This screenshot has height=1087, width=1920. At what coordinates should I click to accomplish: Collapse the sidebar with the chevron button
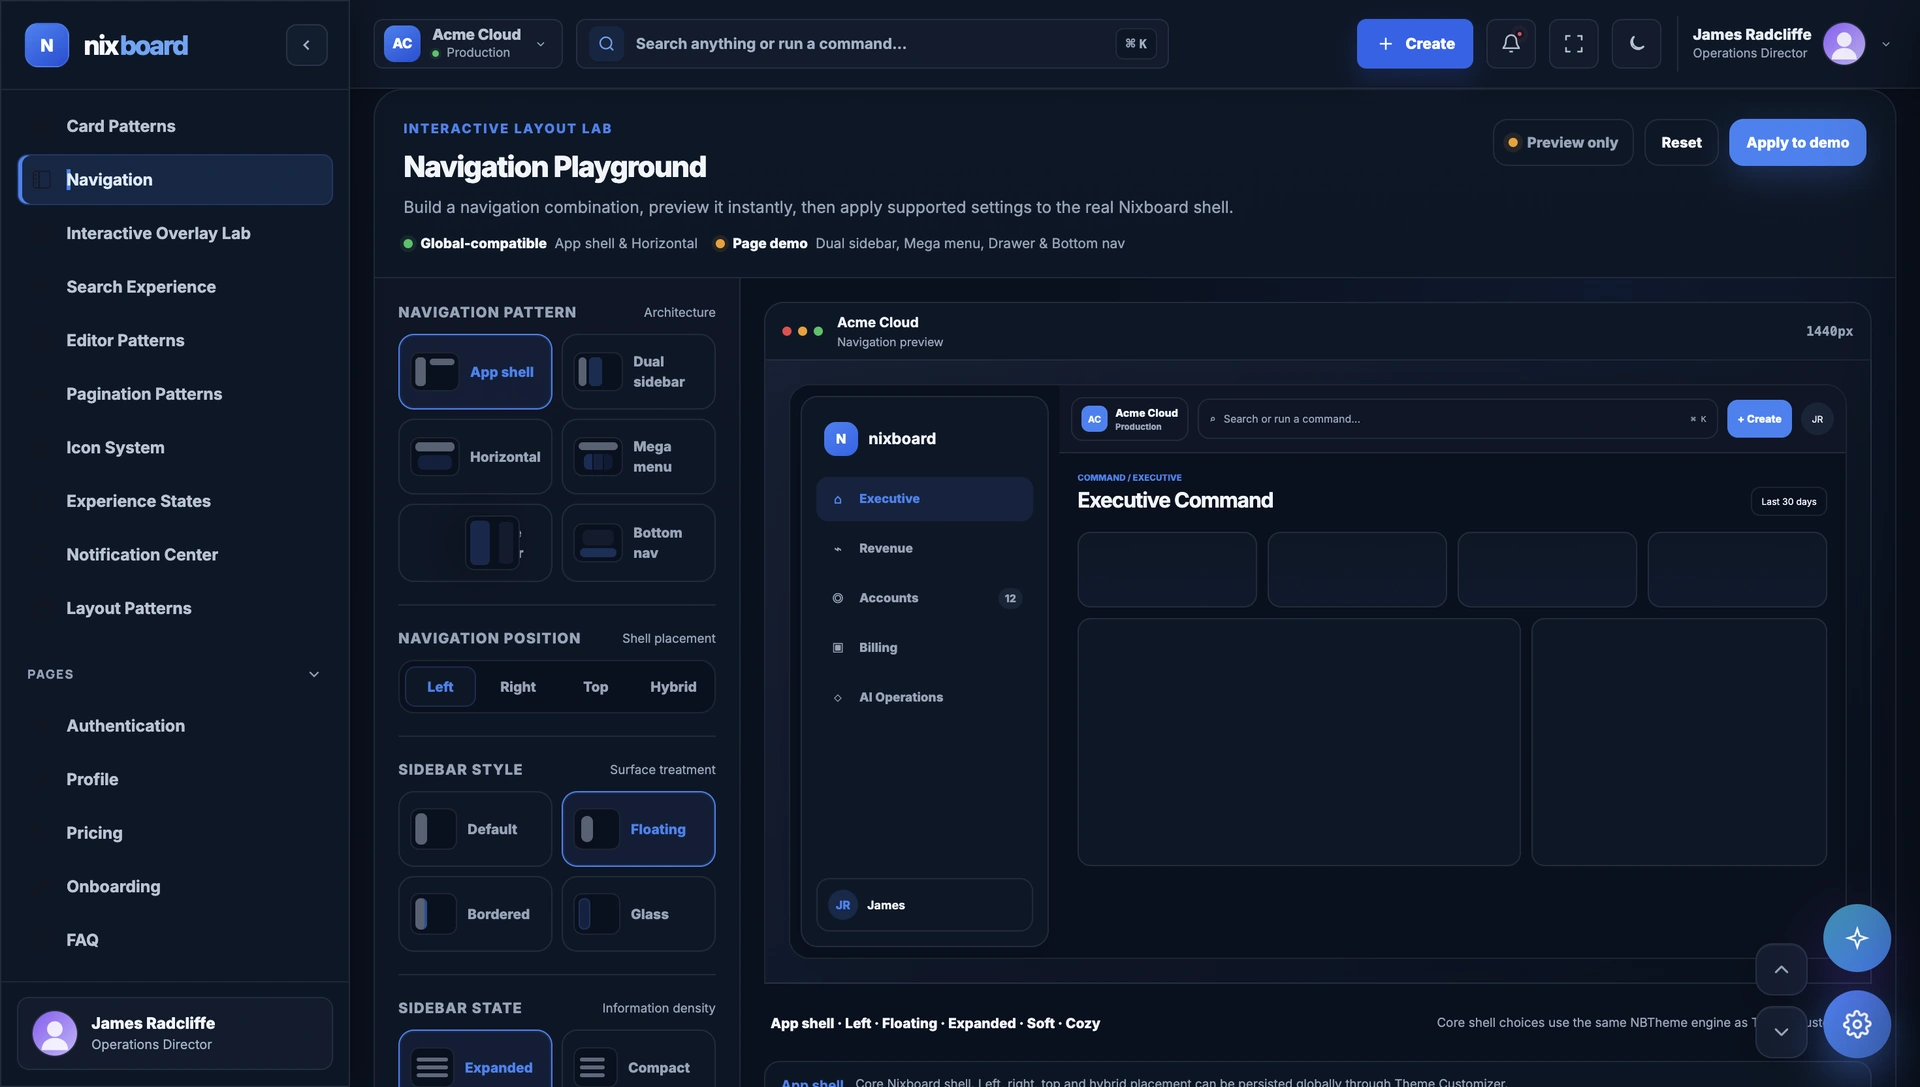coord(306,45)
